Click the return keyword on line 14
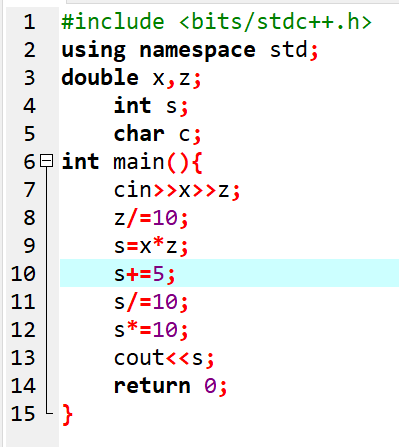Viewport: 399px width, 447px height. coord(152,386)
